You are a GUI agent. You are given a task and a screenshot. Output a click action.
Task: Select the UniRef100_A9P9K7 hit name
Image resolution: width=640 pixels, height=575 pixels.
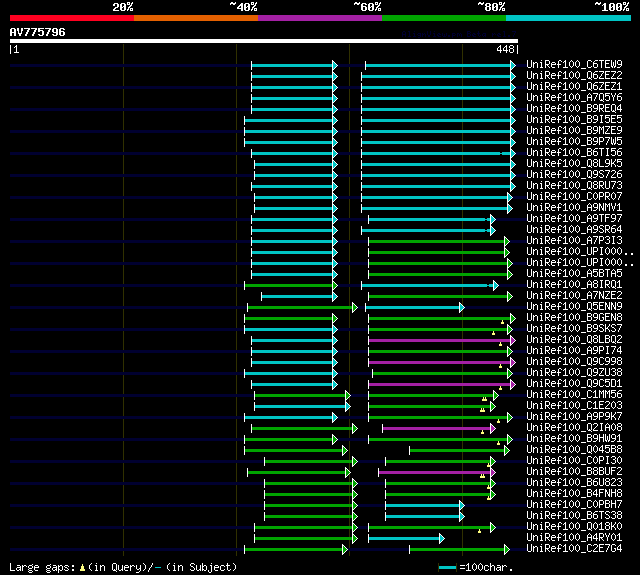574,417
